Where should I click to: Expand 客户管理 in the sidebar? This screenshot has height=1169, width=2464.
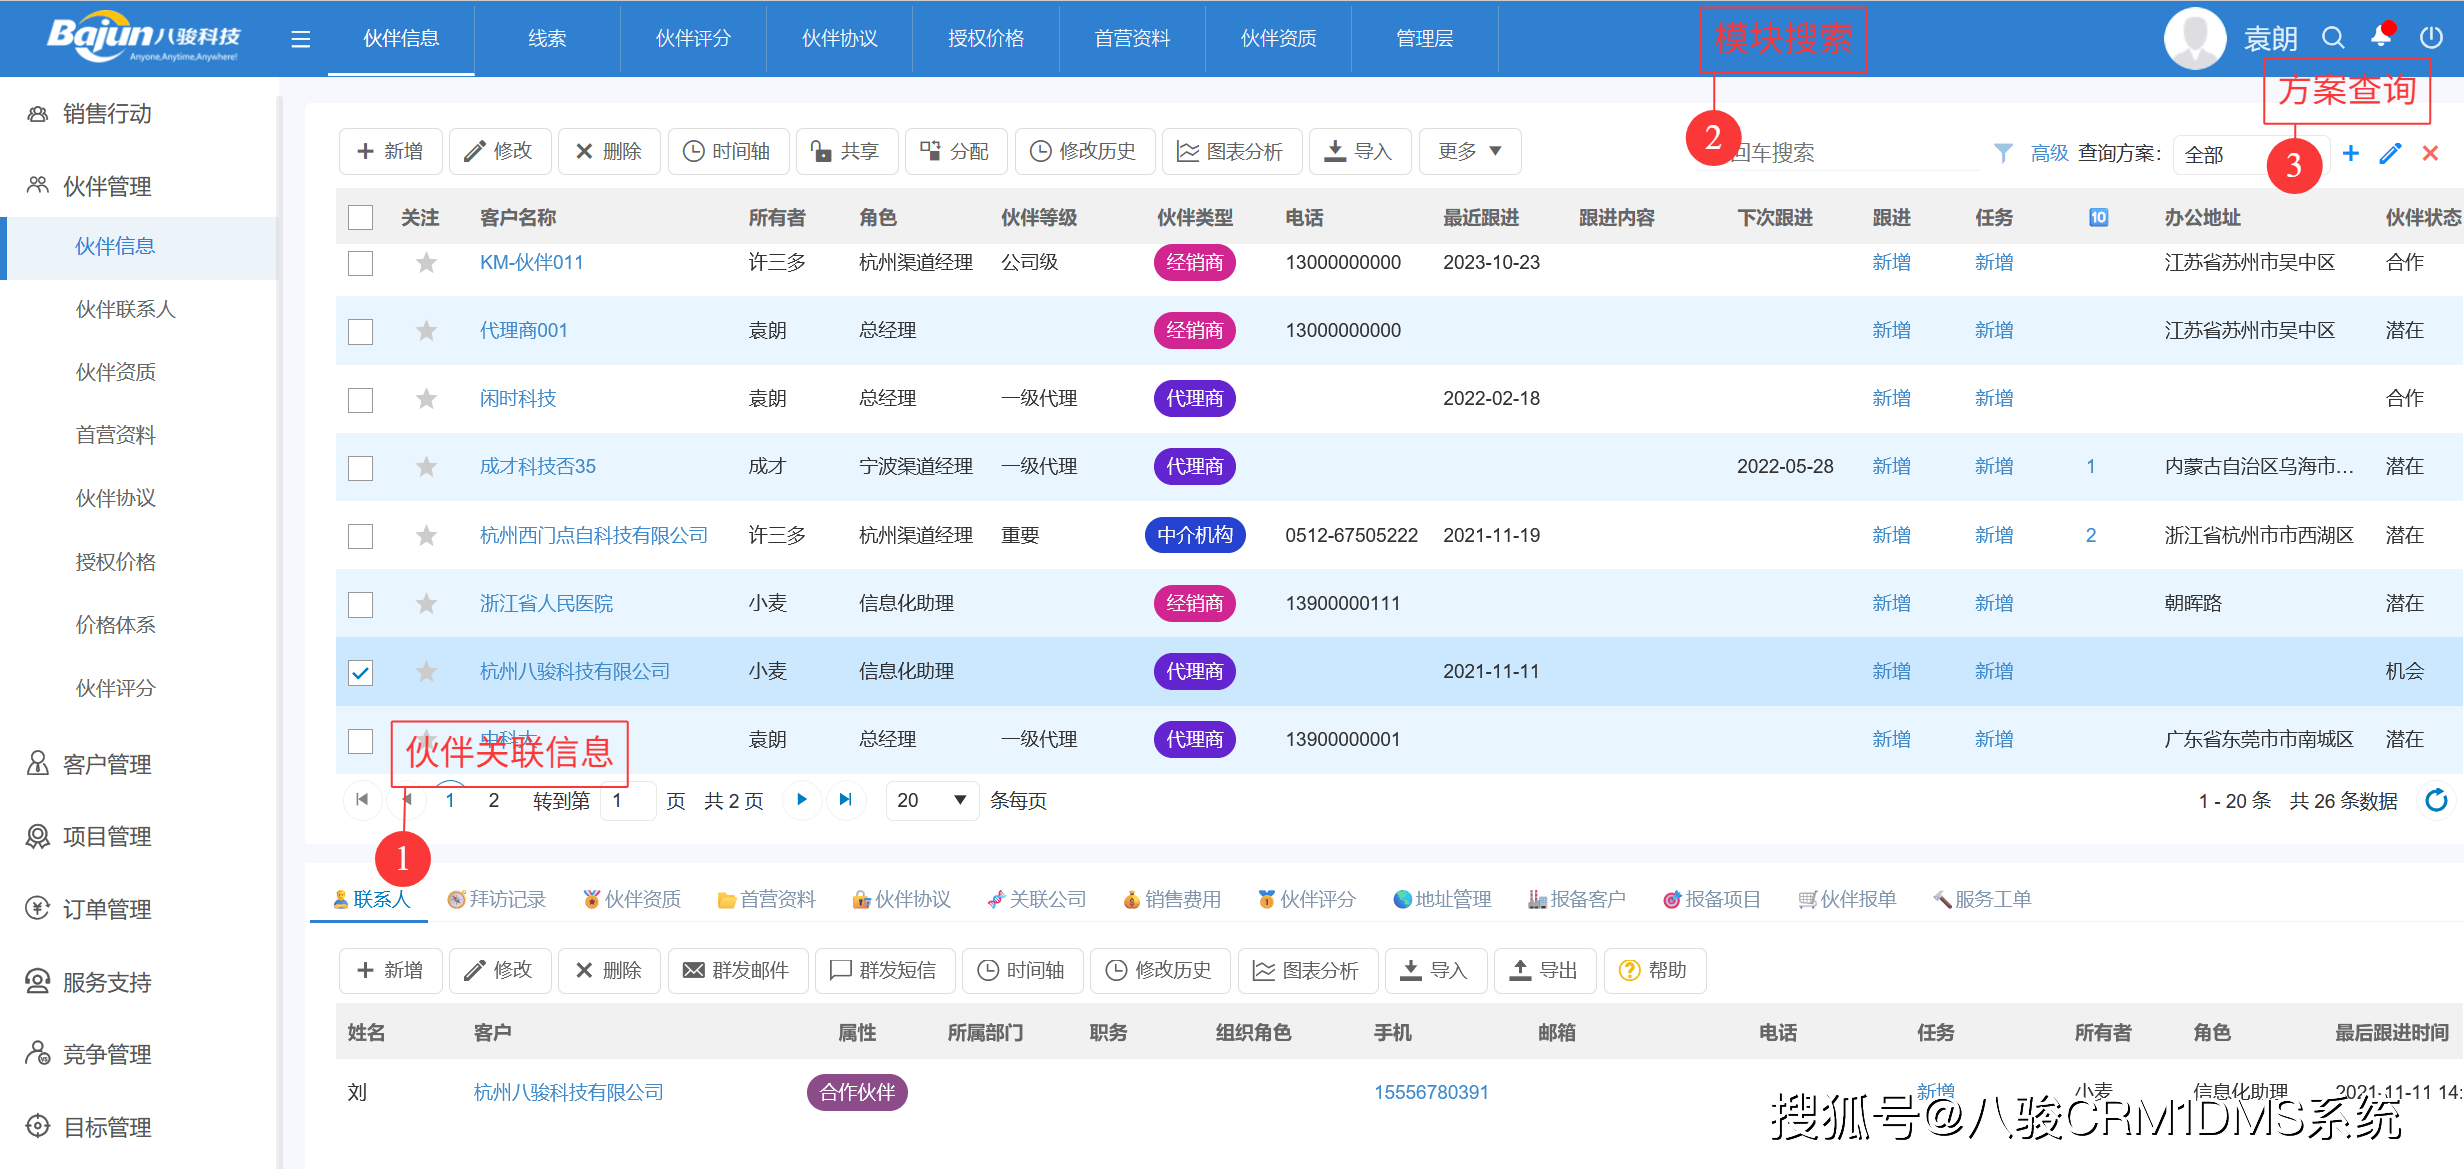point(107,764)
